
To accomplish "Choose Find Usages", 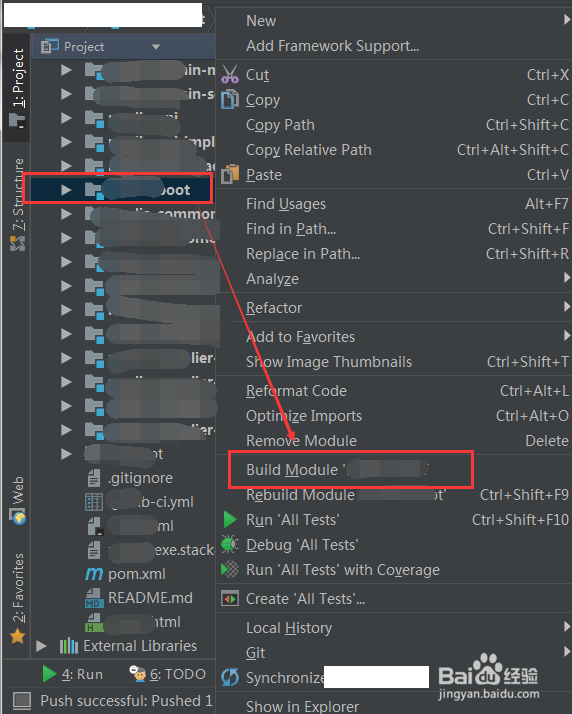I will [x=393, y=204].
